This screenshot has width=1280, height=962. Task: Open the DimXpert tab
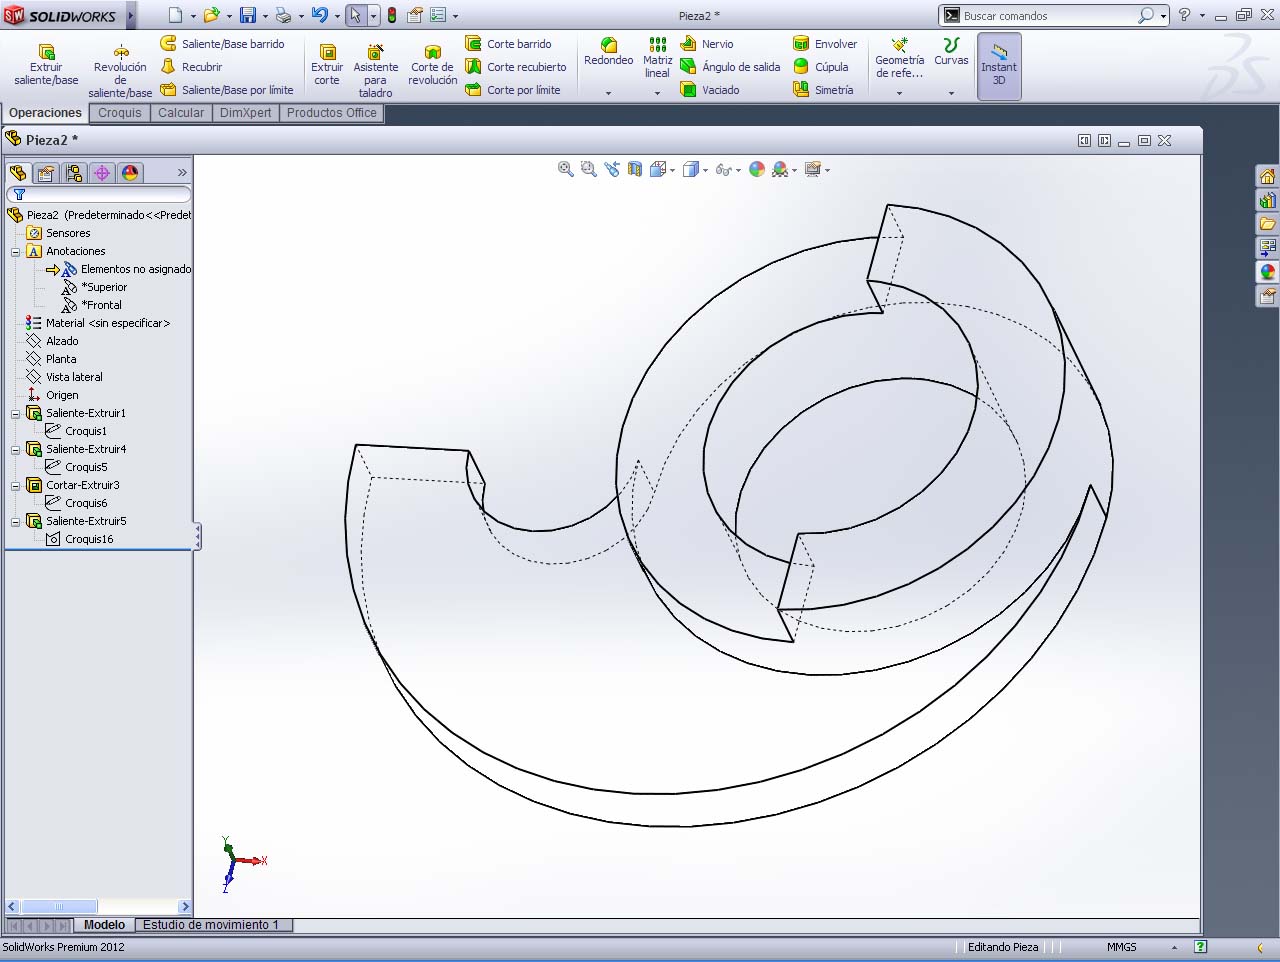pyautogui.click(x=245, y=113)
